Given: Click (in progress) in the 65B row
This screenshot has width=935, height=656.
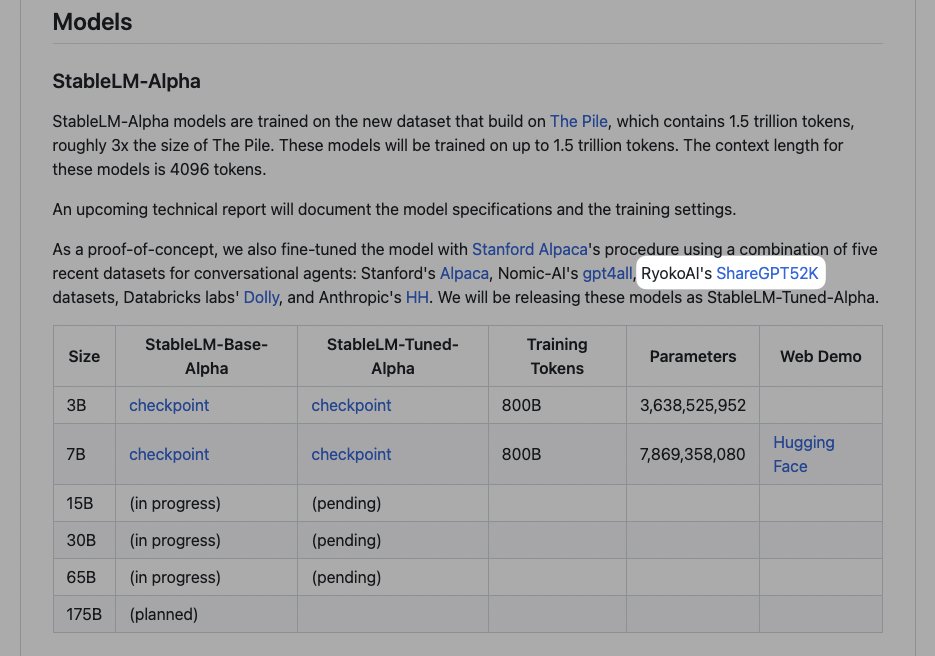Looking at the screenshot, I should point(175,577).
